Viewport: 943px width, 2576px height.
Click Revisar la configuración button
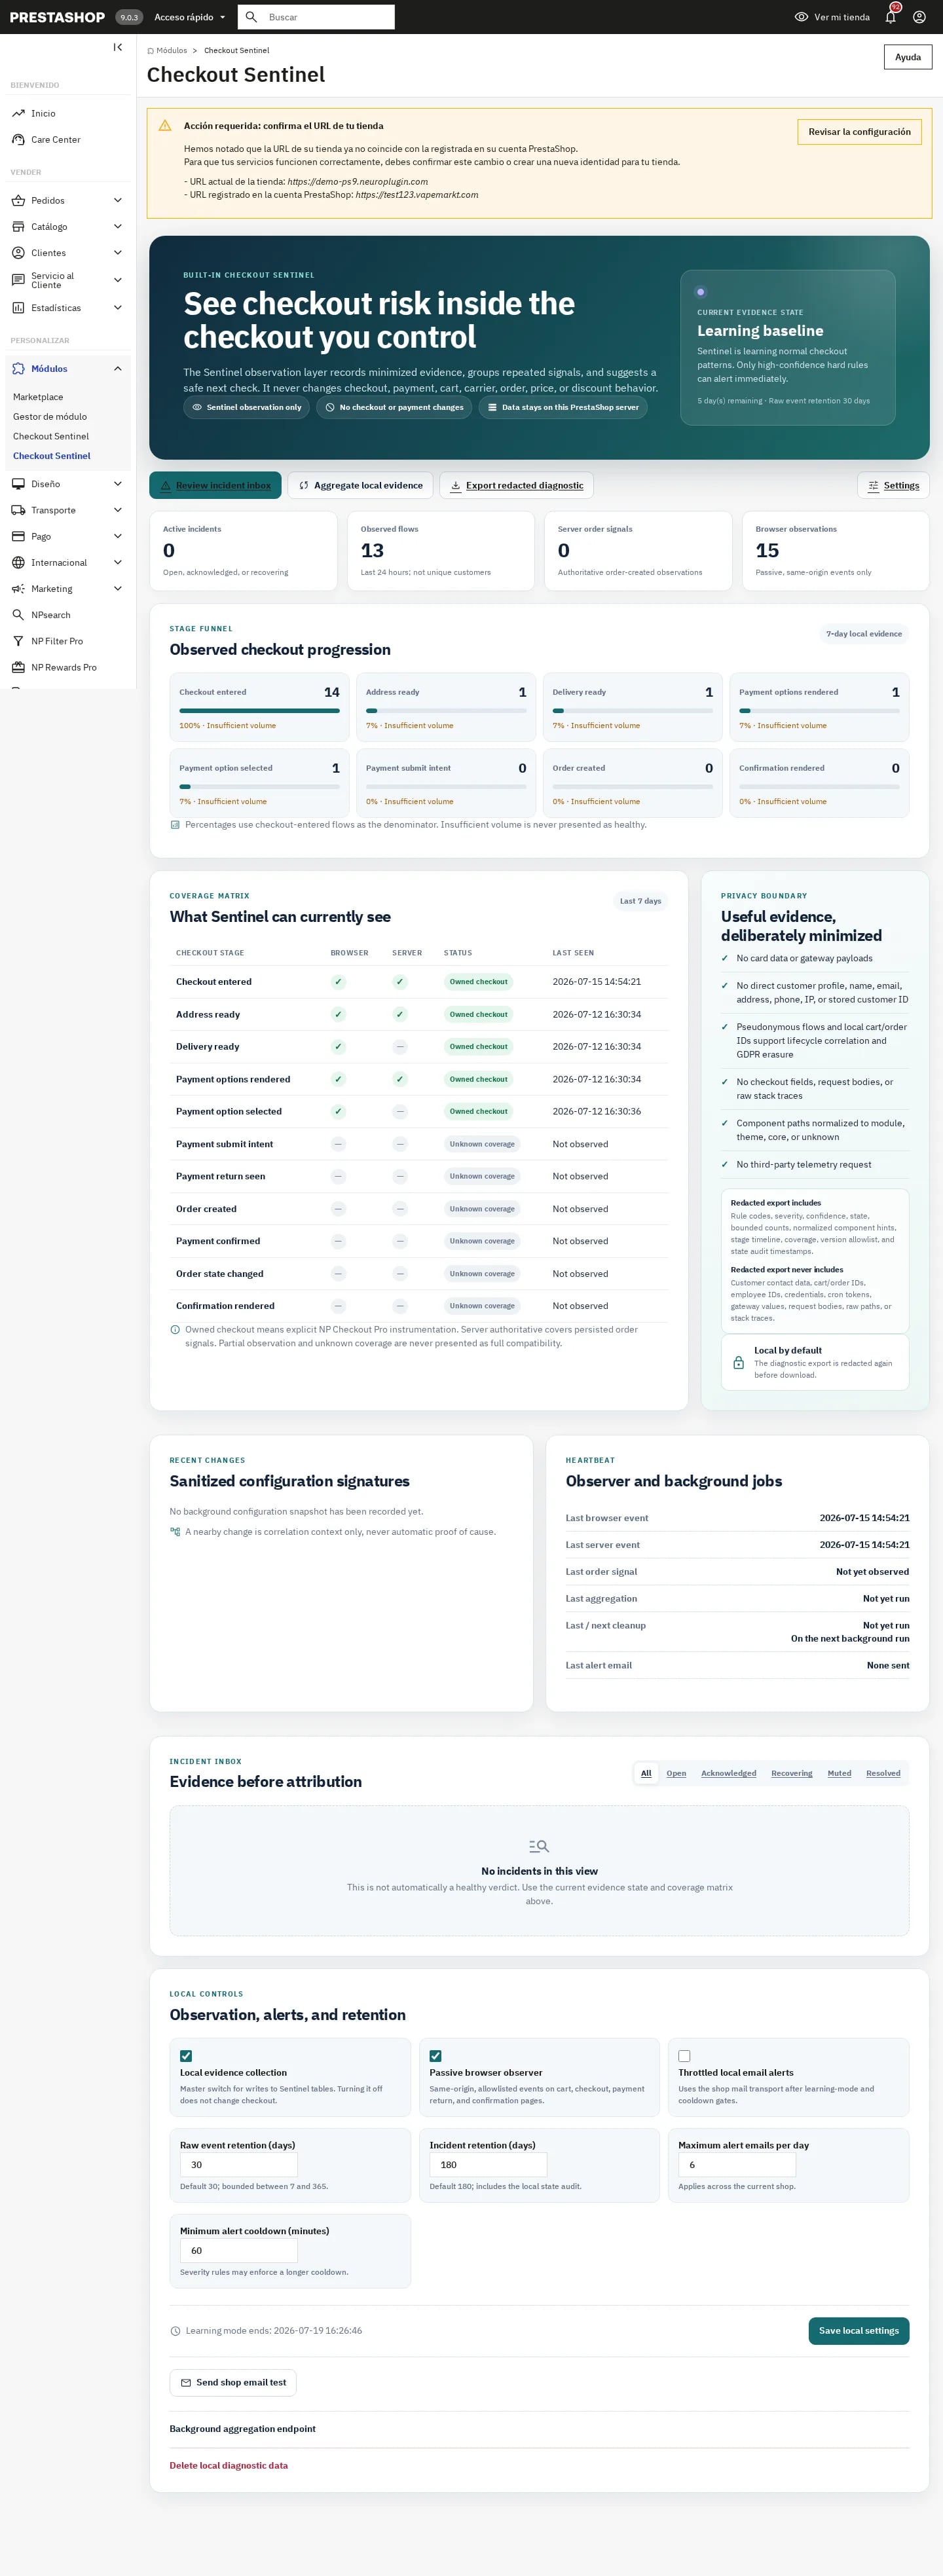click(859, 132)
